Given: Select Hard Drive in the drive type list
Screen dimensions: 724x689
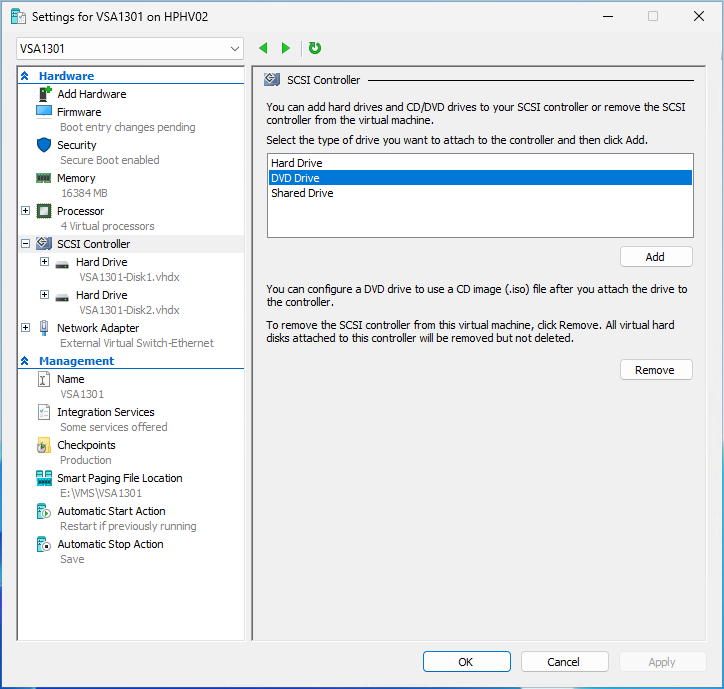Looking at the screenshot, I should (x=297, y=163).
